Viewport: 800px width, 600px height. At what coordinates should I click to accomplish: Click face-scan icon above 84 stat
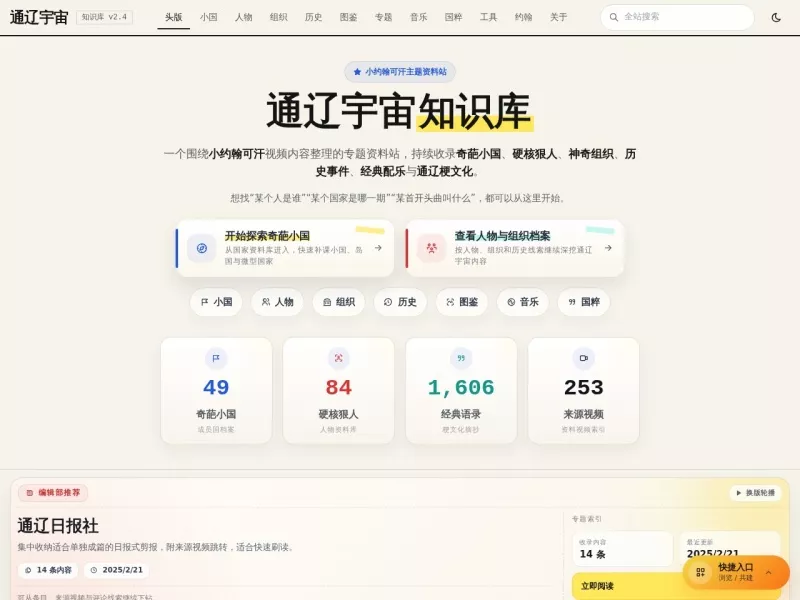(338, 358)
